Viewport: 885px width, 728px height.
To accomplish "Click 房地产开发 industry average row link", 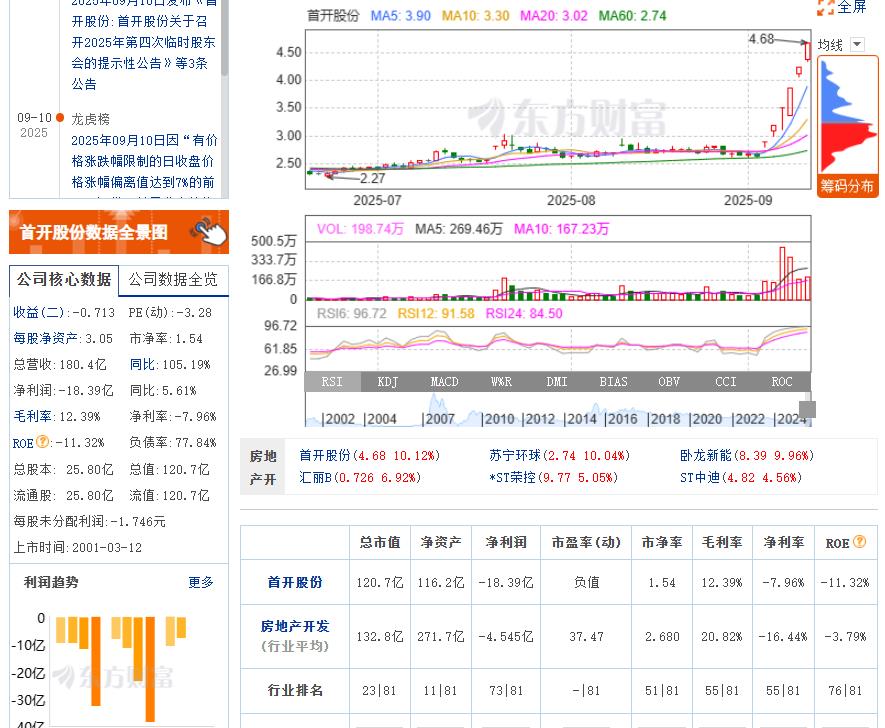I will (295, 626).
